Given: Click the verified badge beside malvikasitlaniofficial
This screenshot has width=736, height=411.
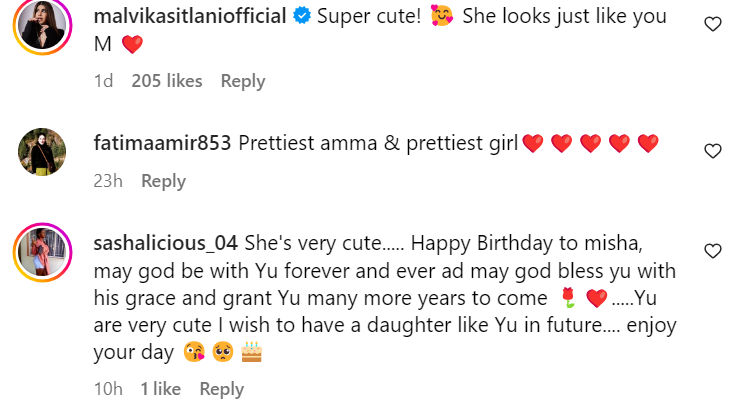Looking at the screenshot, I should (300, 18).
